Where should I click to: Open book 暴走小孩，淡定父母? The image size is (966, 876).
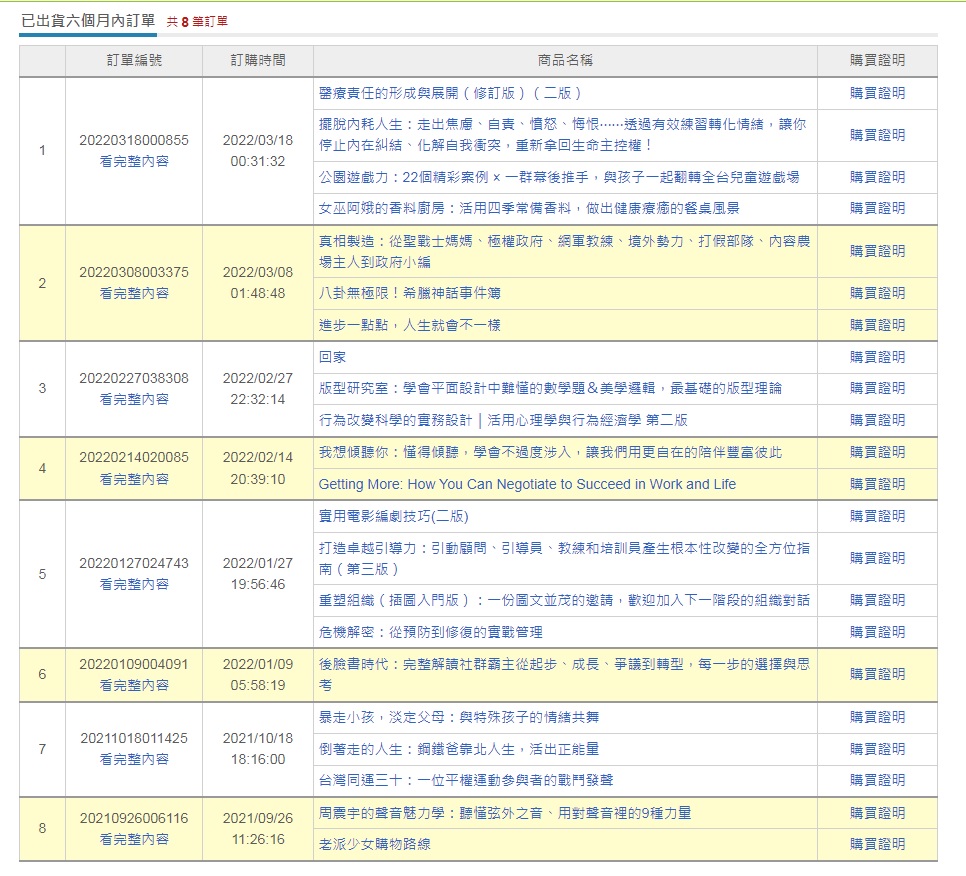tap(458, 717)
